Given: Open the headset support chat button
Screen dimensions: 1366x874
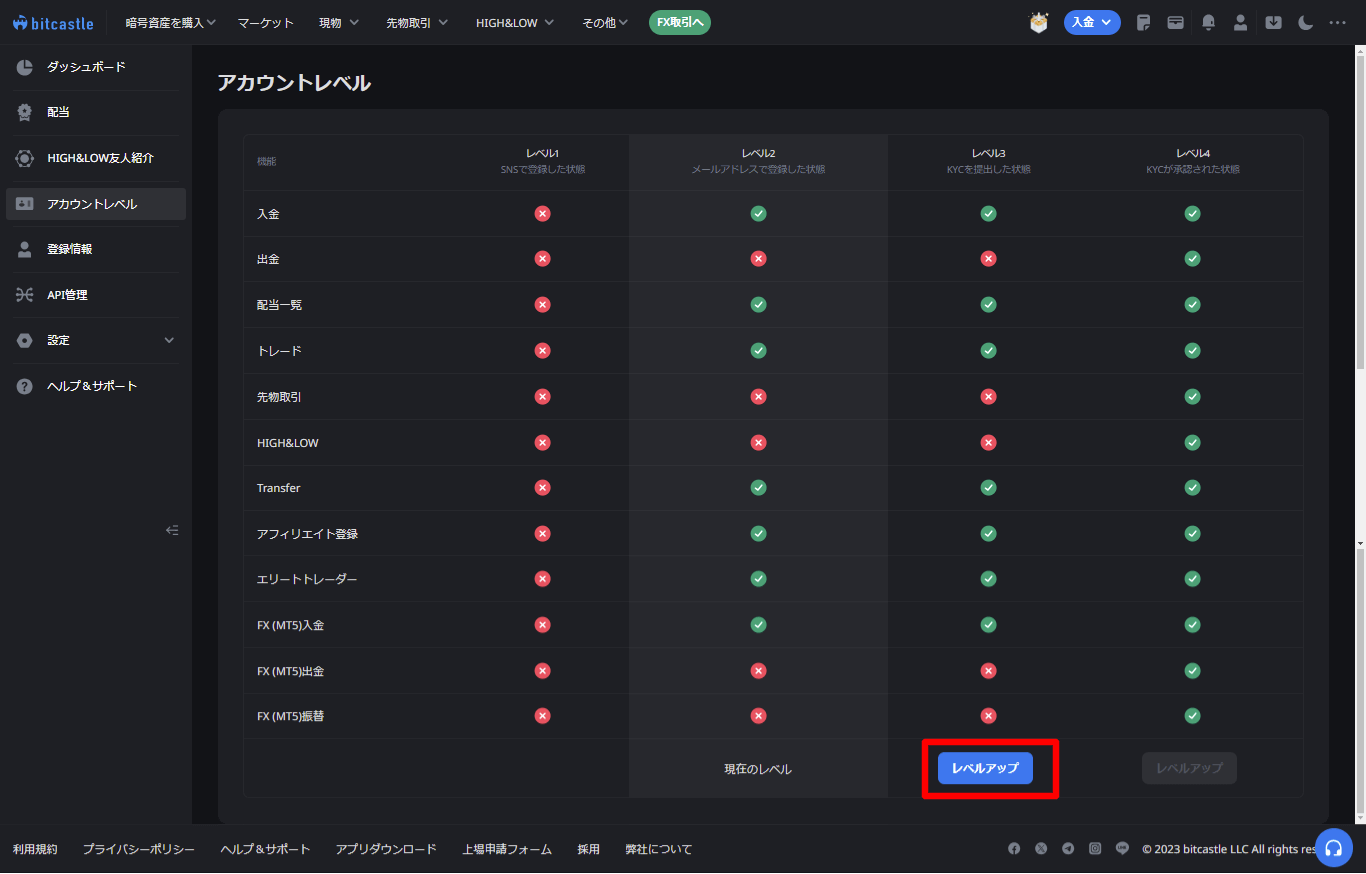Looking at the screenshot, I should tap(1333, 848).
